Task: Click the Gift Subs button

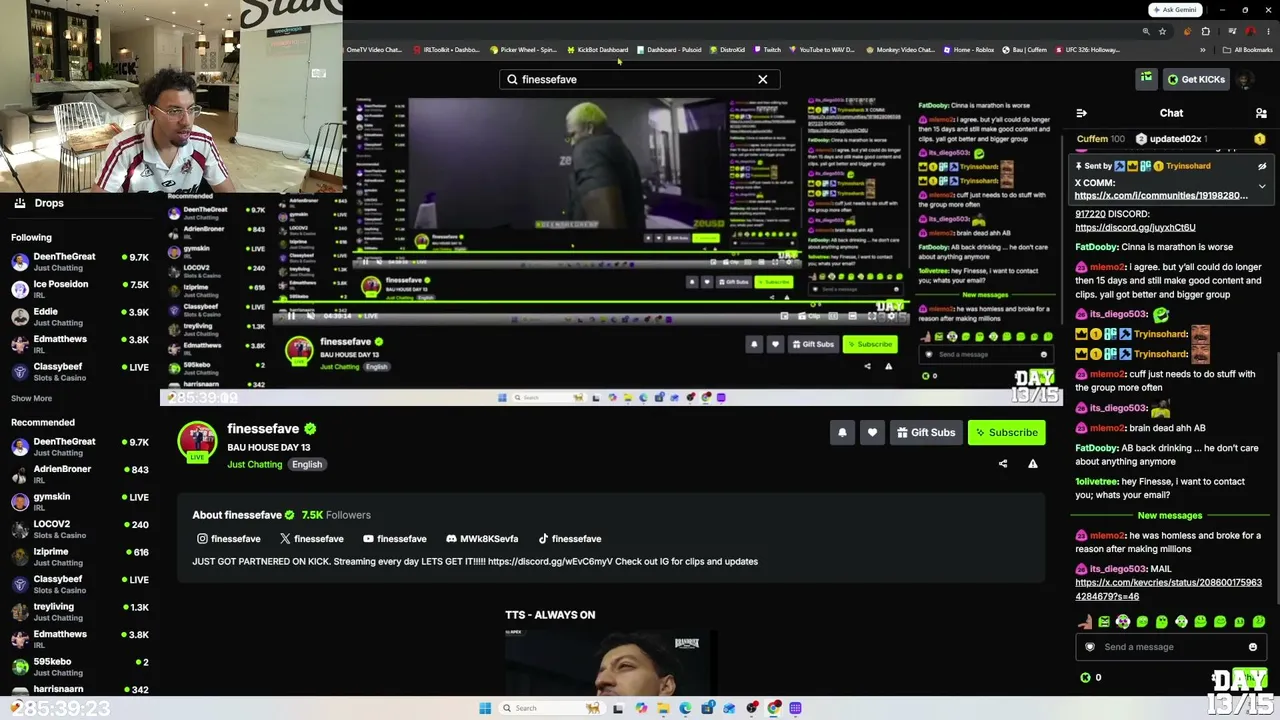Action: tap(926, 432)
